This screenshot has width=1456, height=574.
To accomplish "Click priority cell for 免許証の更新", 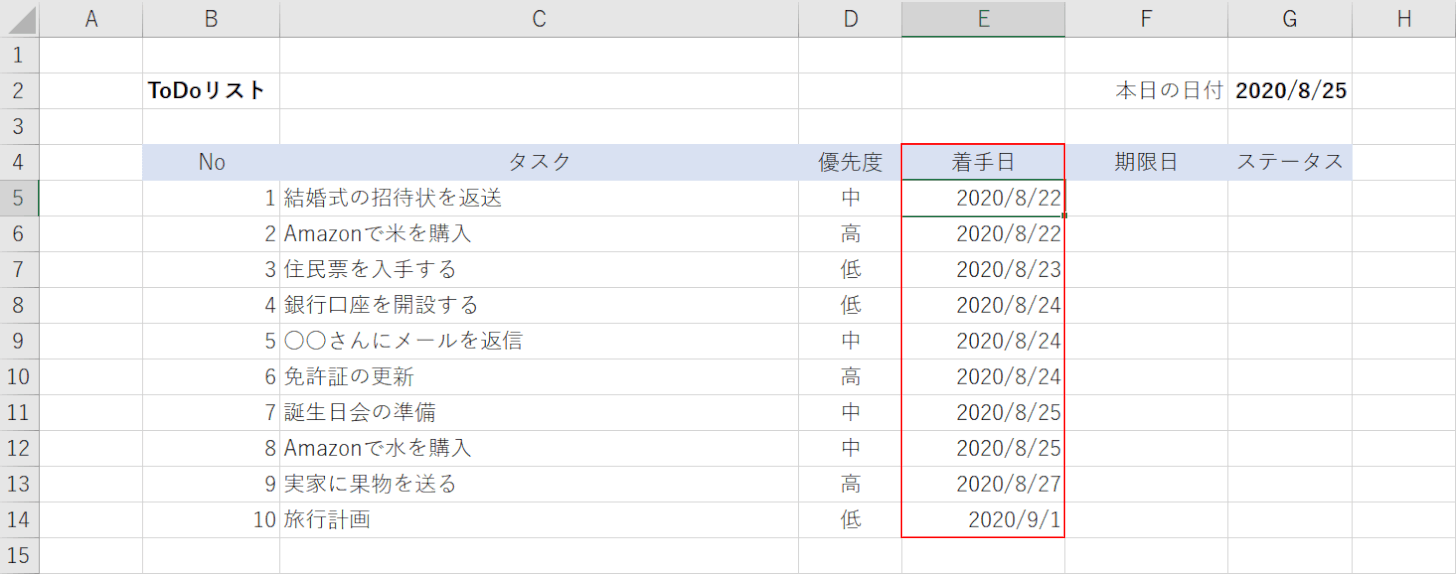I will tap(850, 377).
